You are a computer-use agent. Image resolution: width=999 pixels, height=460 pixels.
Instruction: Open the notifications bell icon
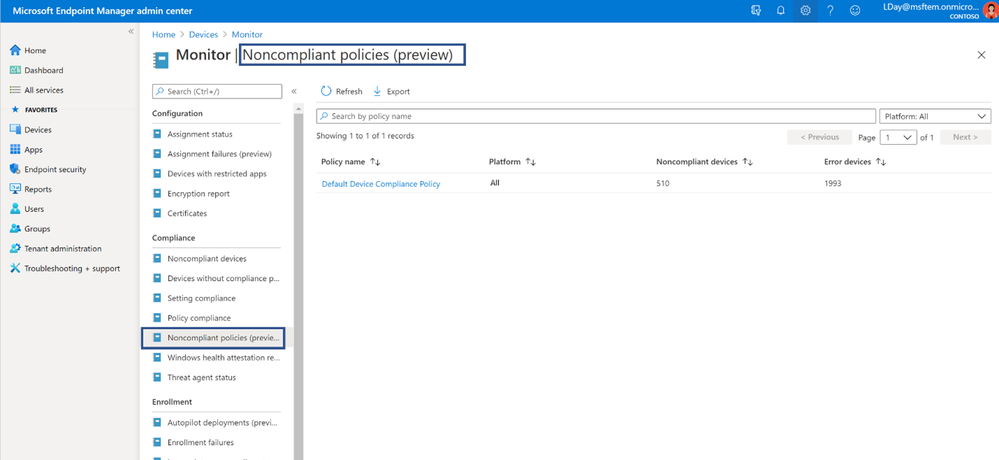[x=780, y=11]
